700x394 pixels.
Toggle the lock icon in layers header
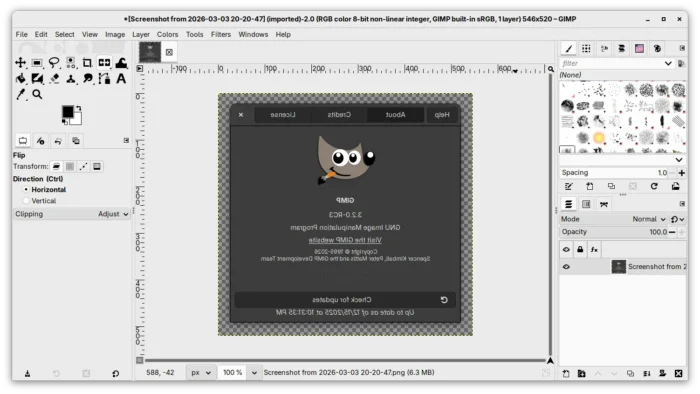pos(580,249)
